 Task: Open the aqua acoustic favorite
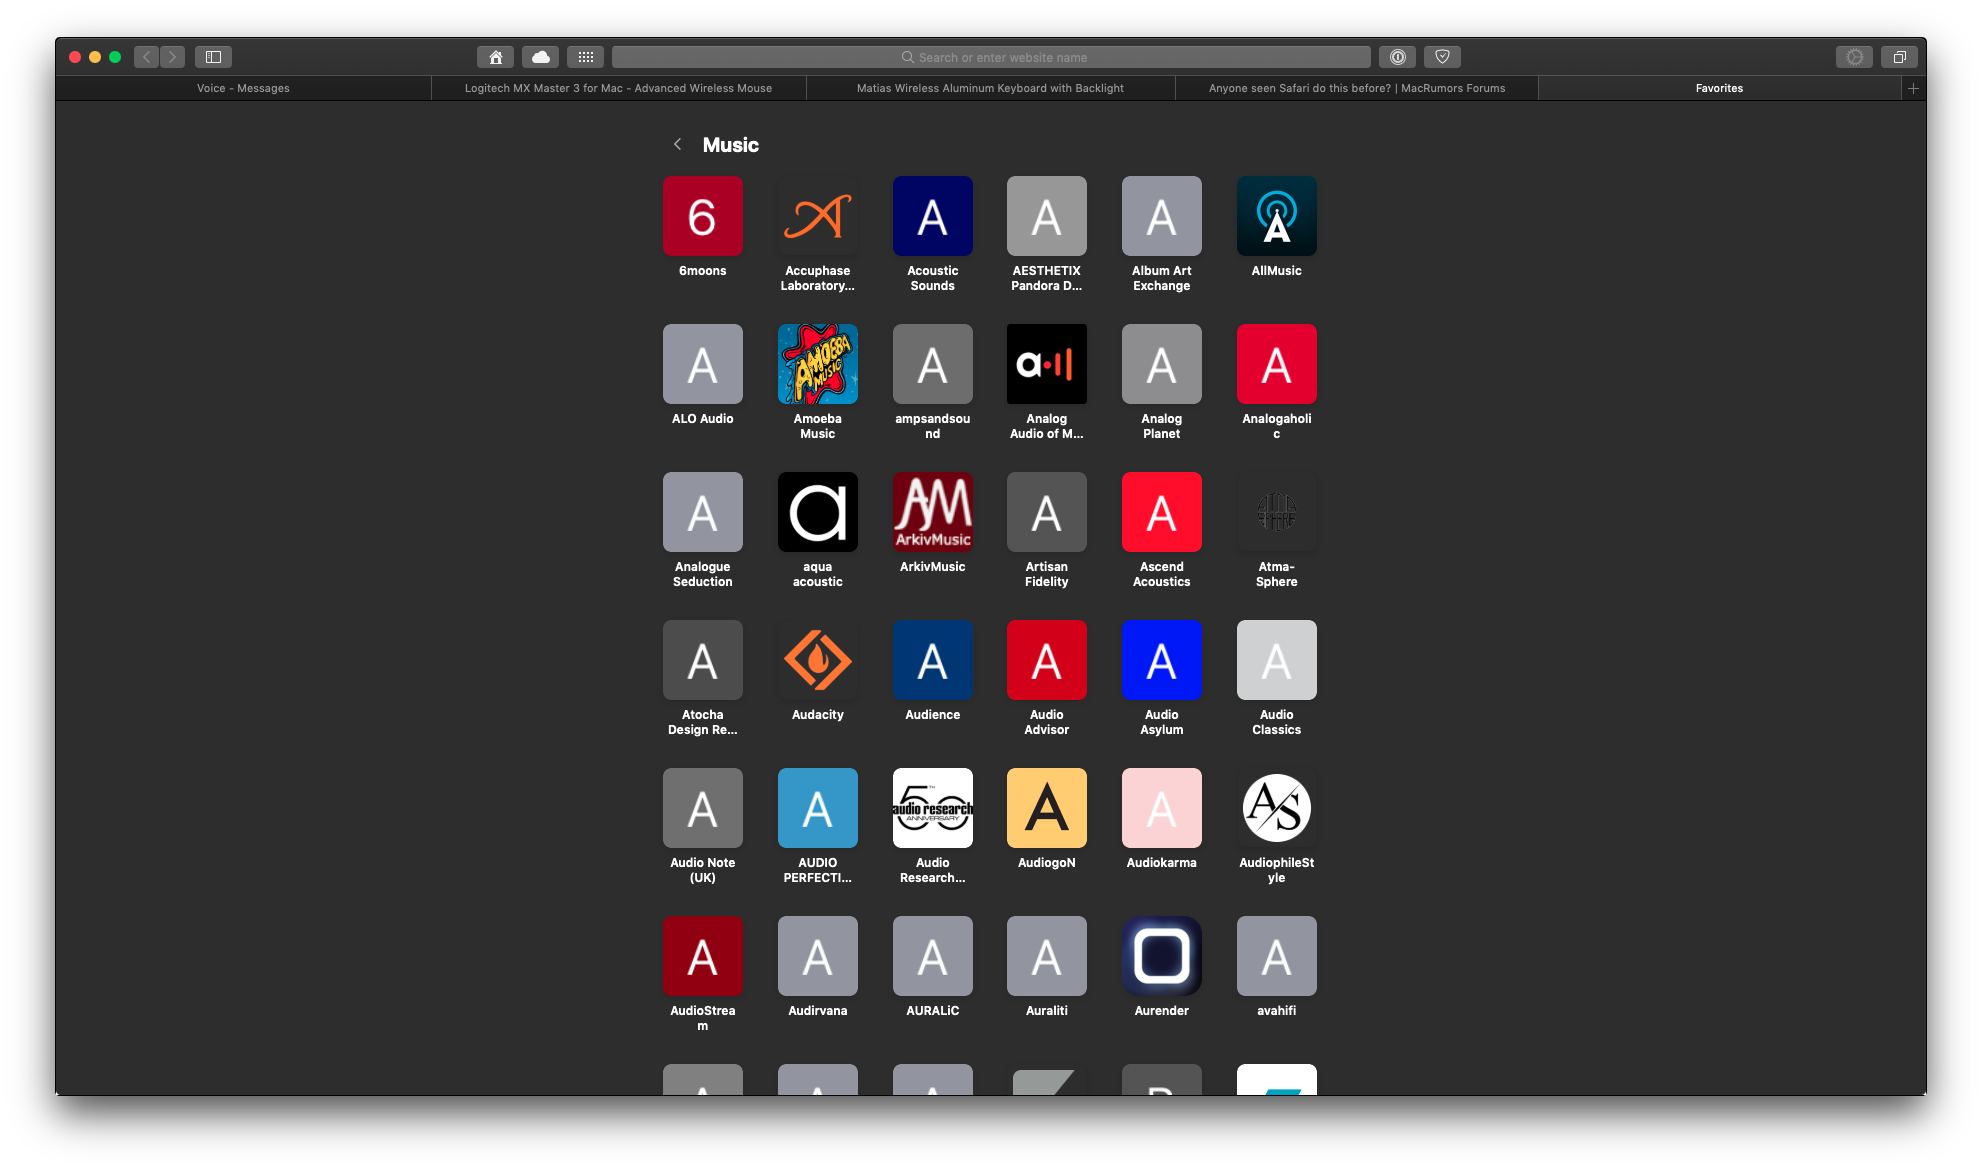coord(817,512)
